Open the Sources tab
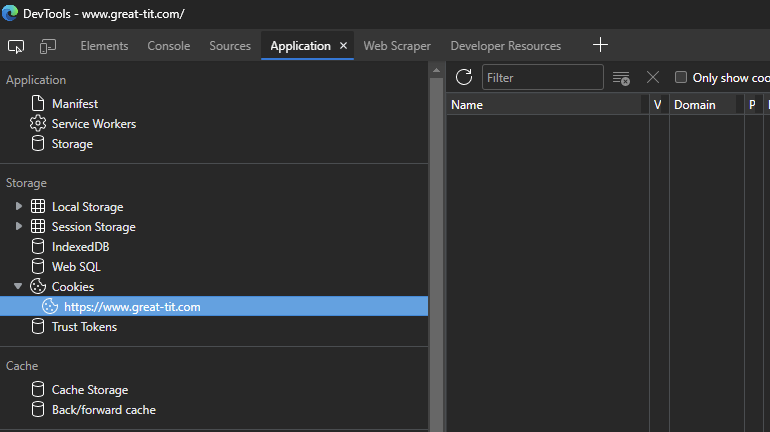The width and height of the screenshot is (770, 432). tap(230, 46)
